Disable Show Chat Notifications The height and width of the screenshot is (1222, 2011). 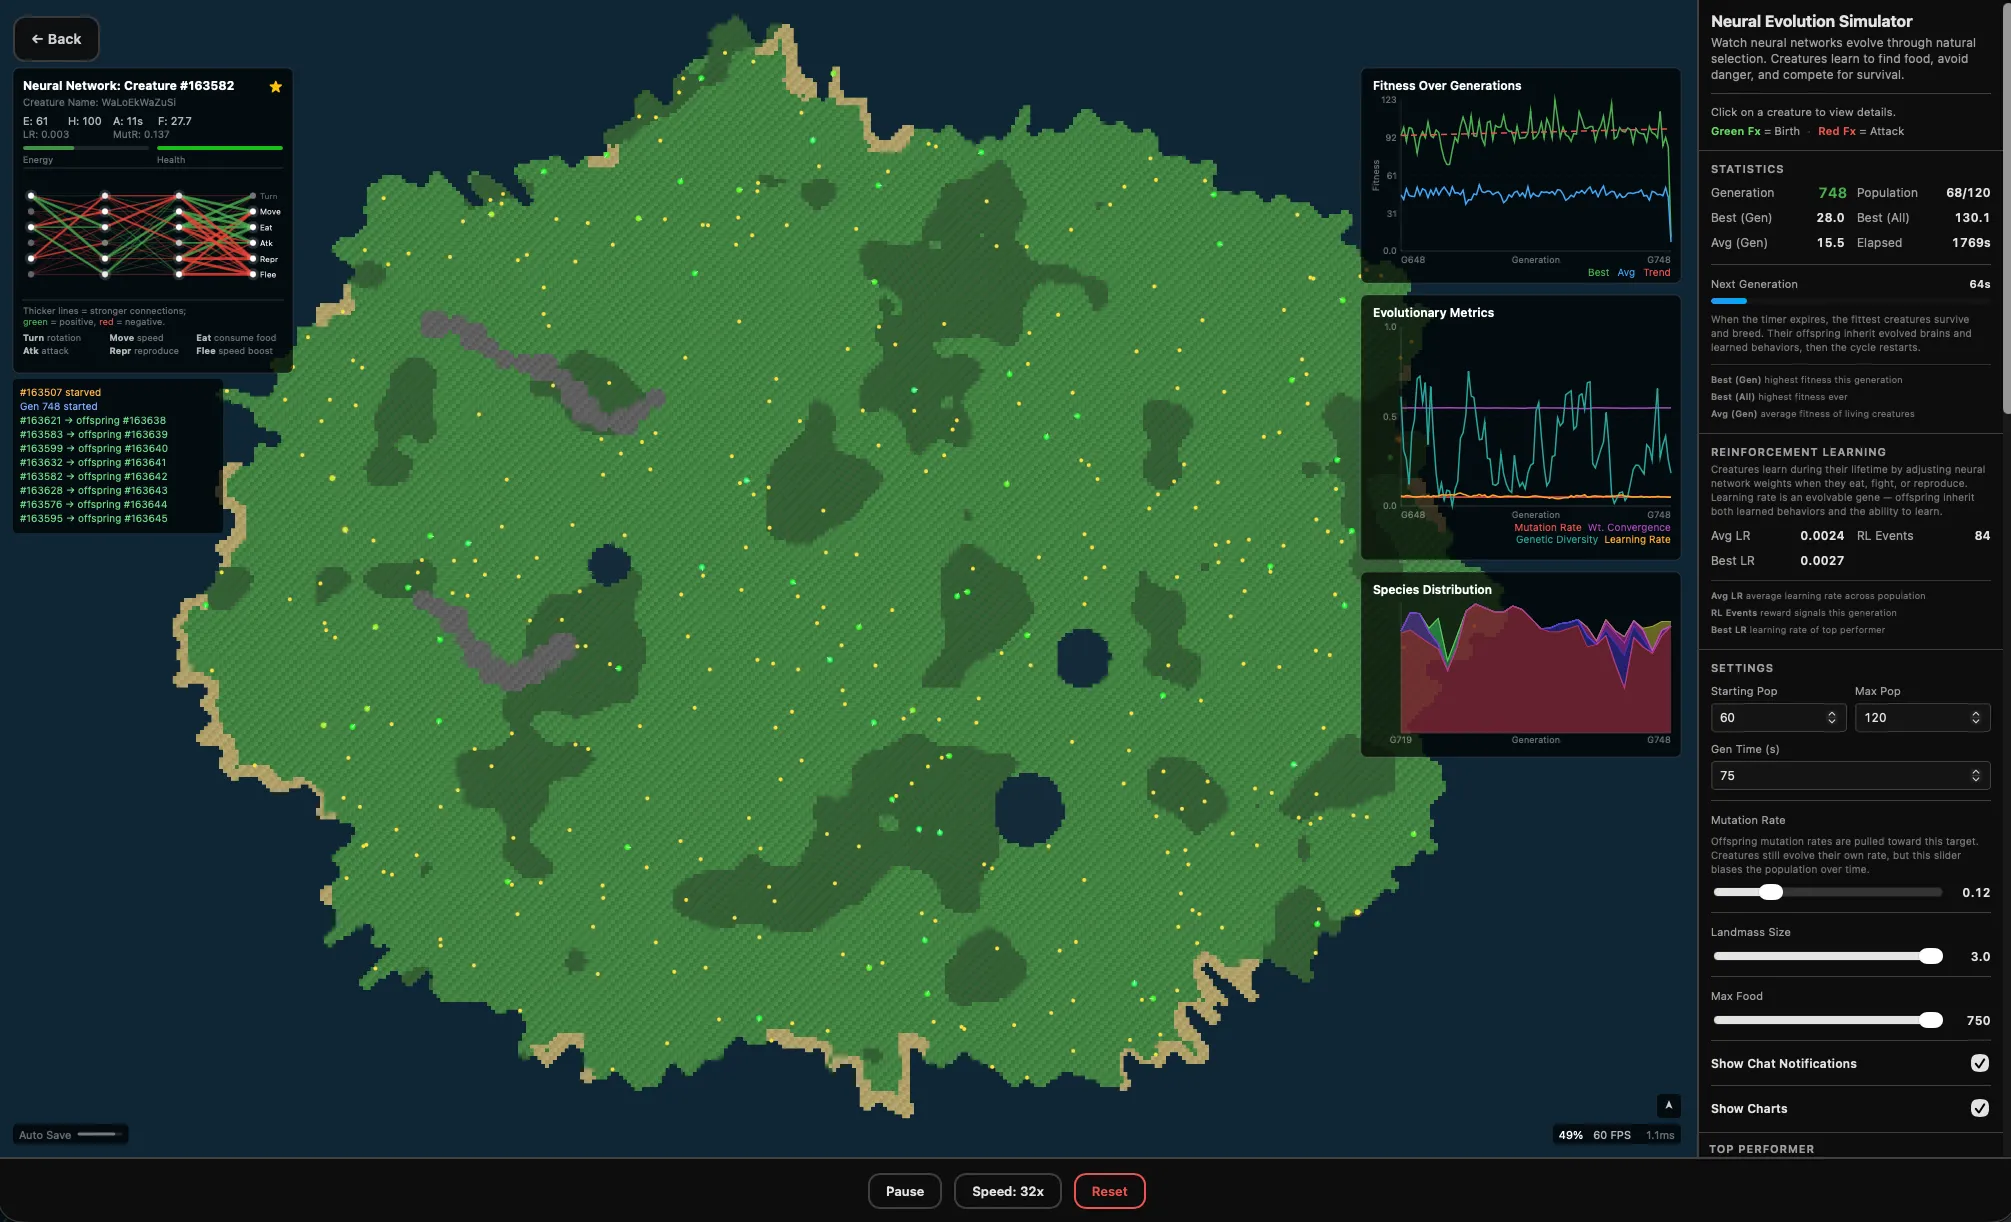coord(1981,1063)
